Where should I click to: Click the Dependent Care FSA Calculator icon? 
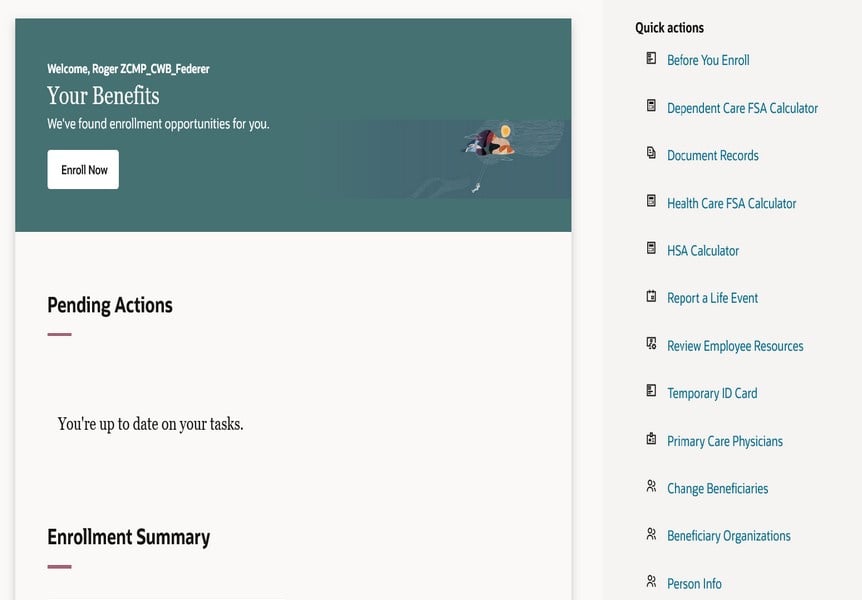(x=650, y=106)
